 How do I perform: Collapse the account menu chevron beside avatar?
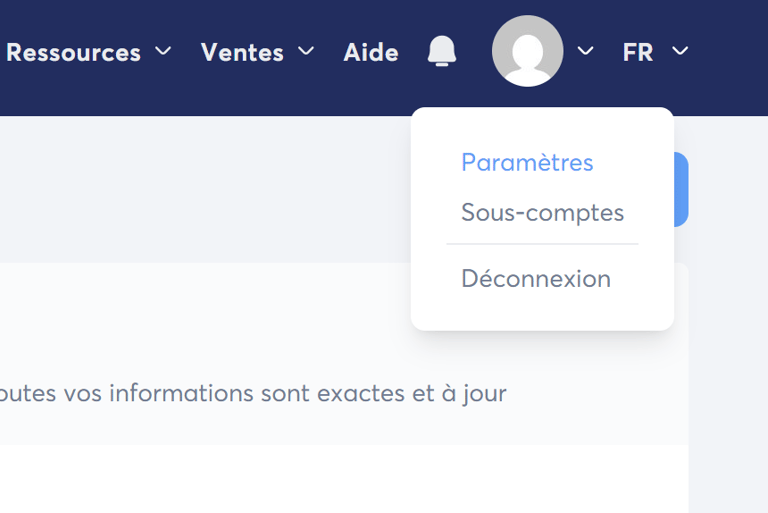586,51
